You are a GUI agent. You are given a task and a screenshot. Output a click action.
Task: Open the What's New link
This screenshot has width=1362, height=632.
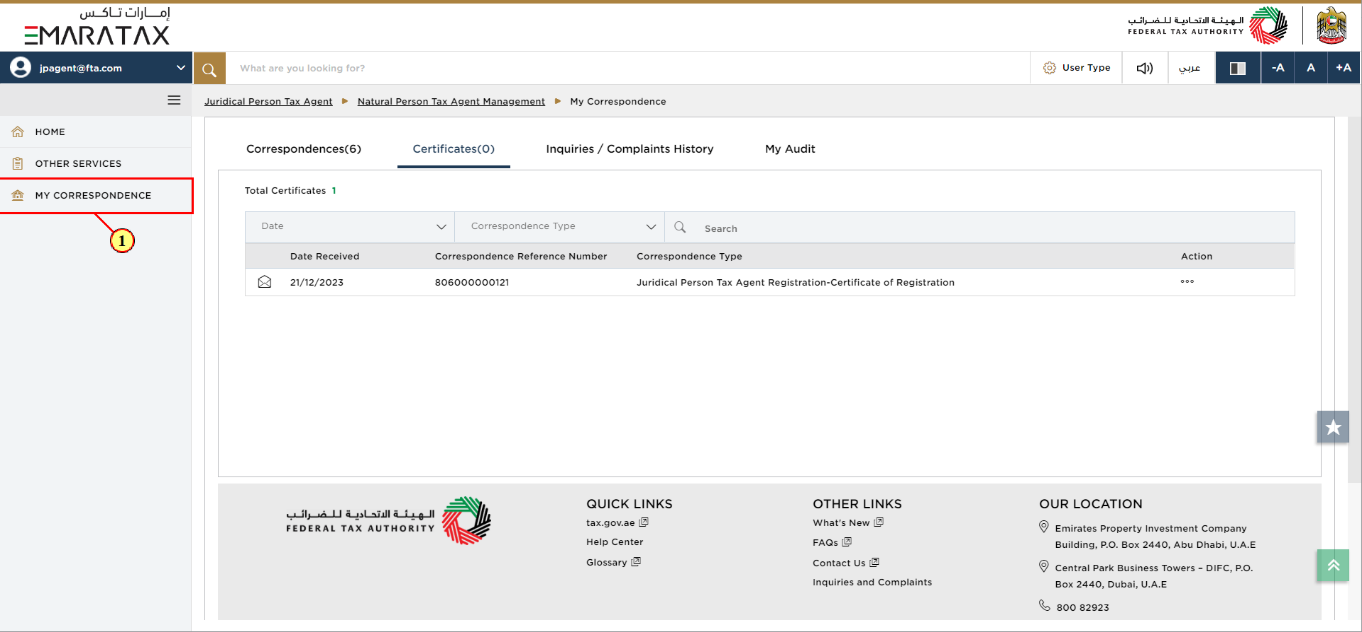tap(841, 522)
